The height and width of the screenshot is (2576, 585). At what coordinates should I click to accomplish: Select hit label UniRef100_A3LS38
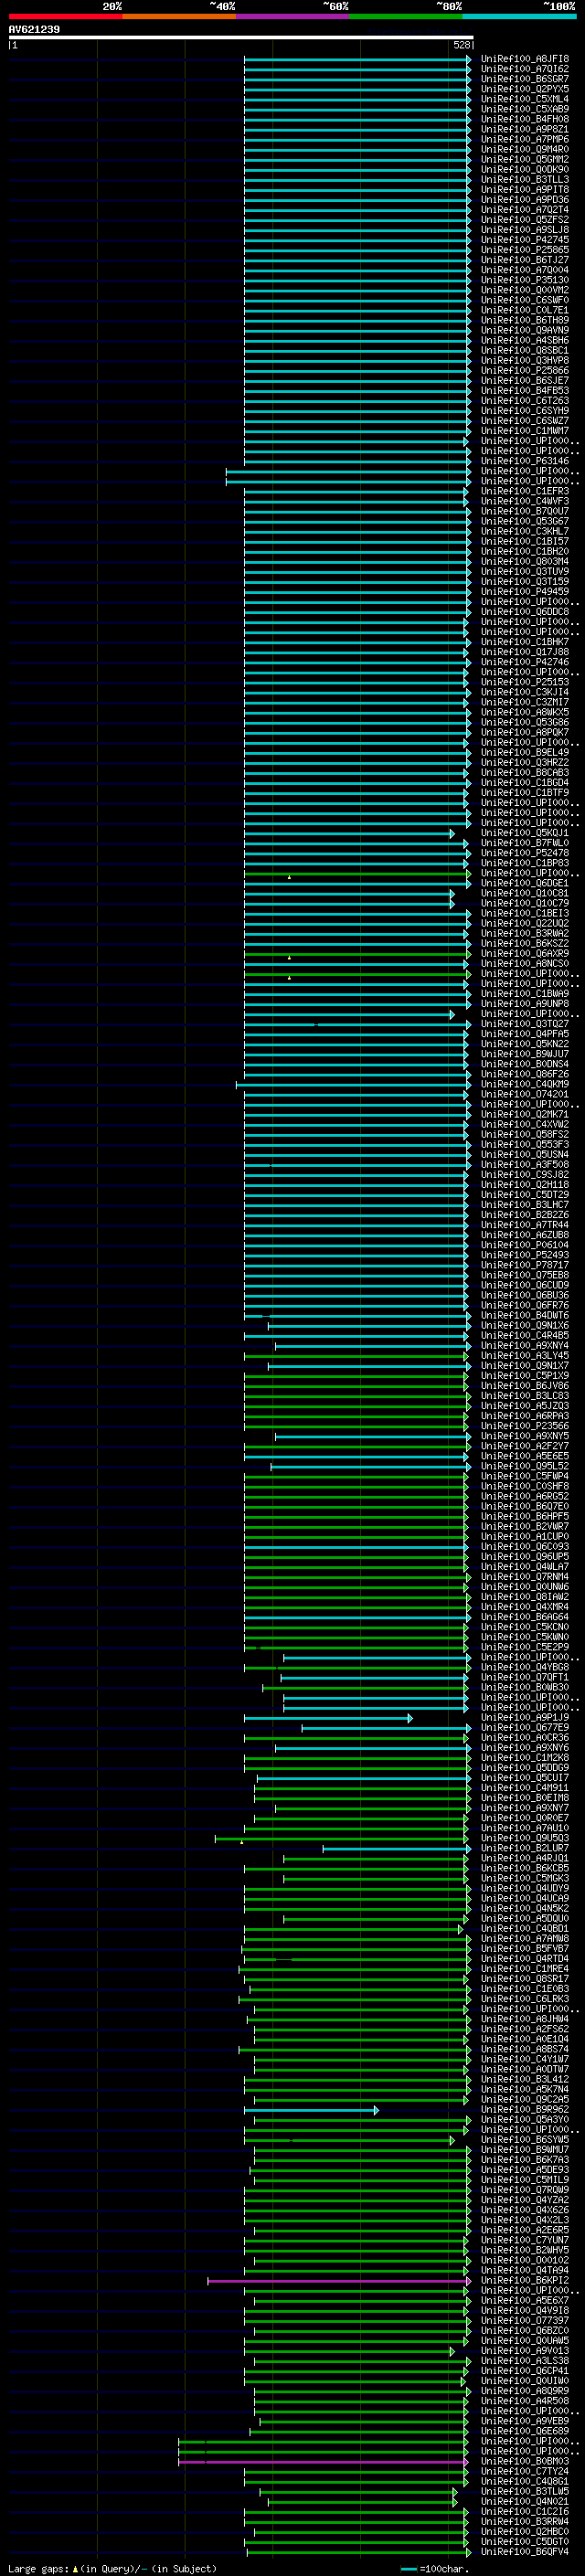point(525,2361)
